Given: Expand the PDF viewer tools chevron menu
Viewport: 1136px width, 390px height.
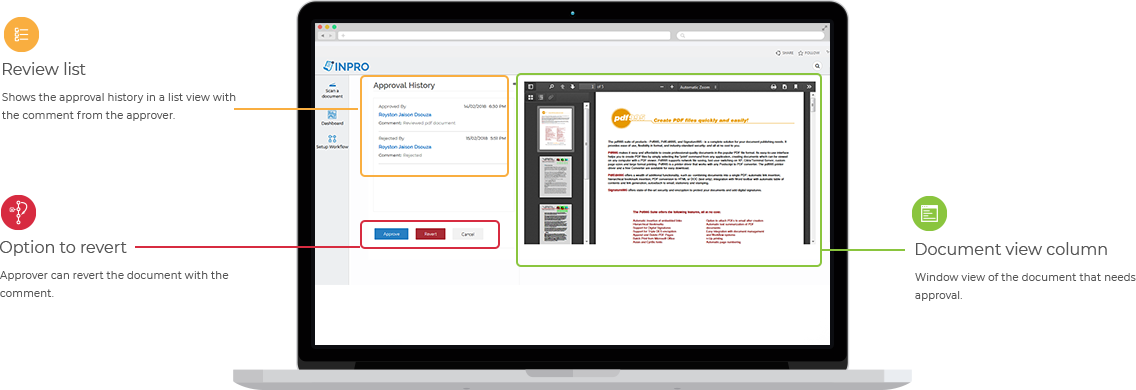Looking at the screenshot, I should [x=809, y=87].
